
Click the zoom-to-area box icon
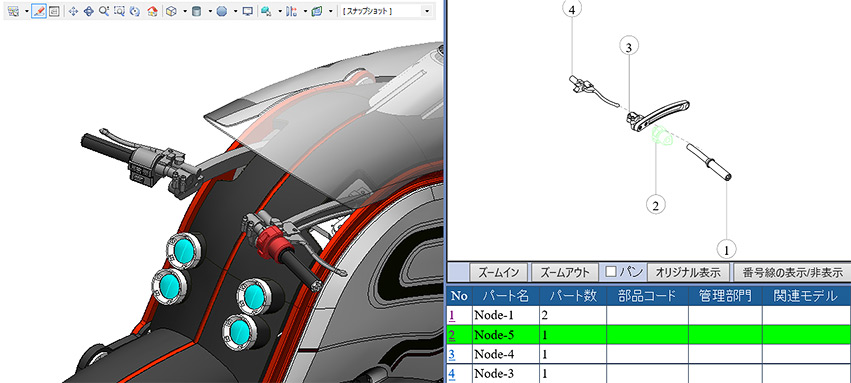[120, 11]
